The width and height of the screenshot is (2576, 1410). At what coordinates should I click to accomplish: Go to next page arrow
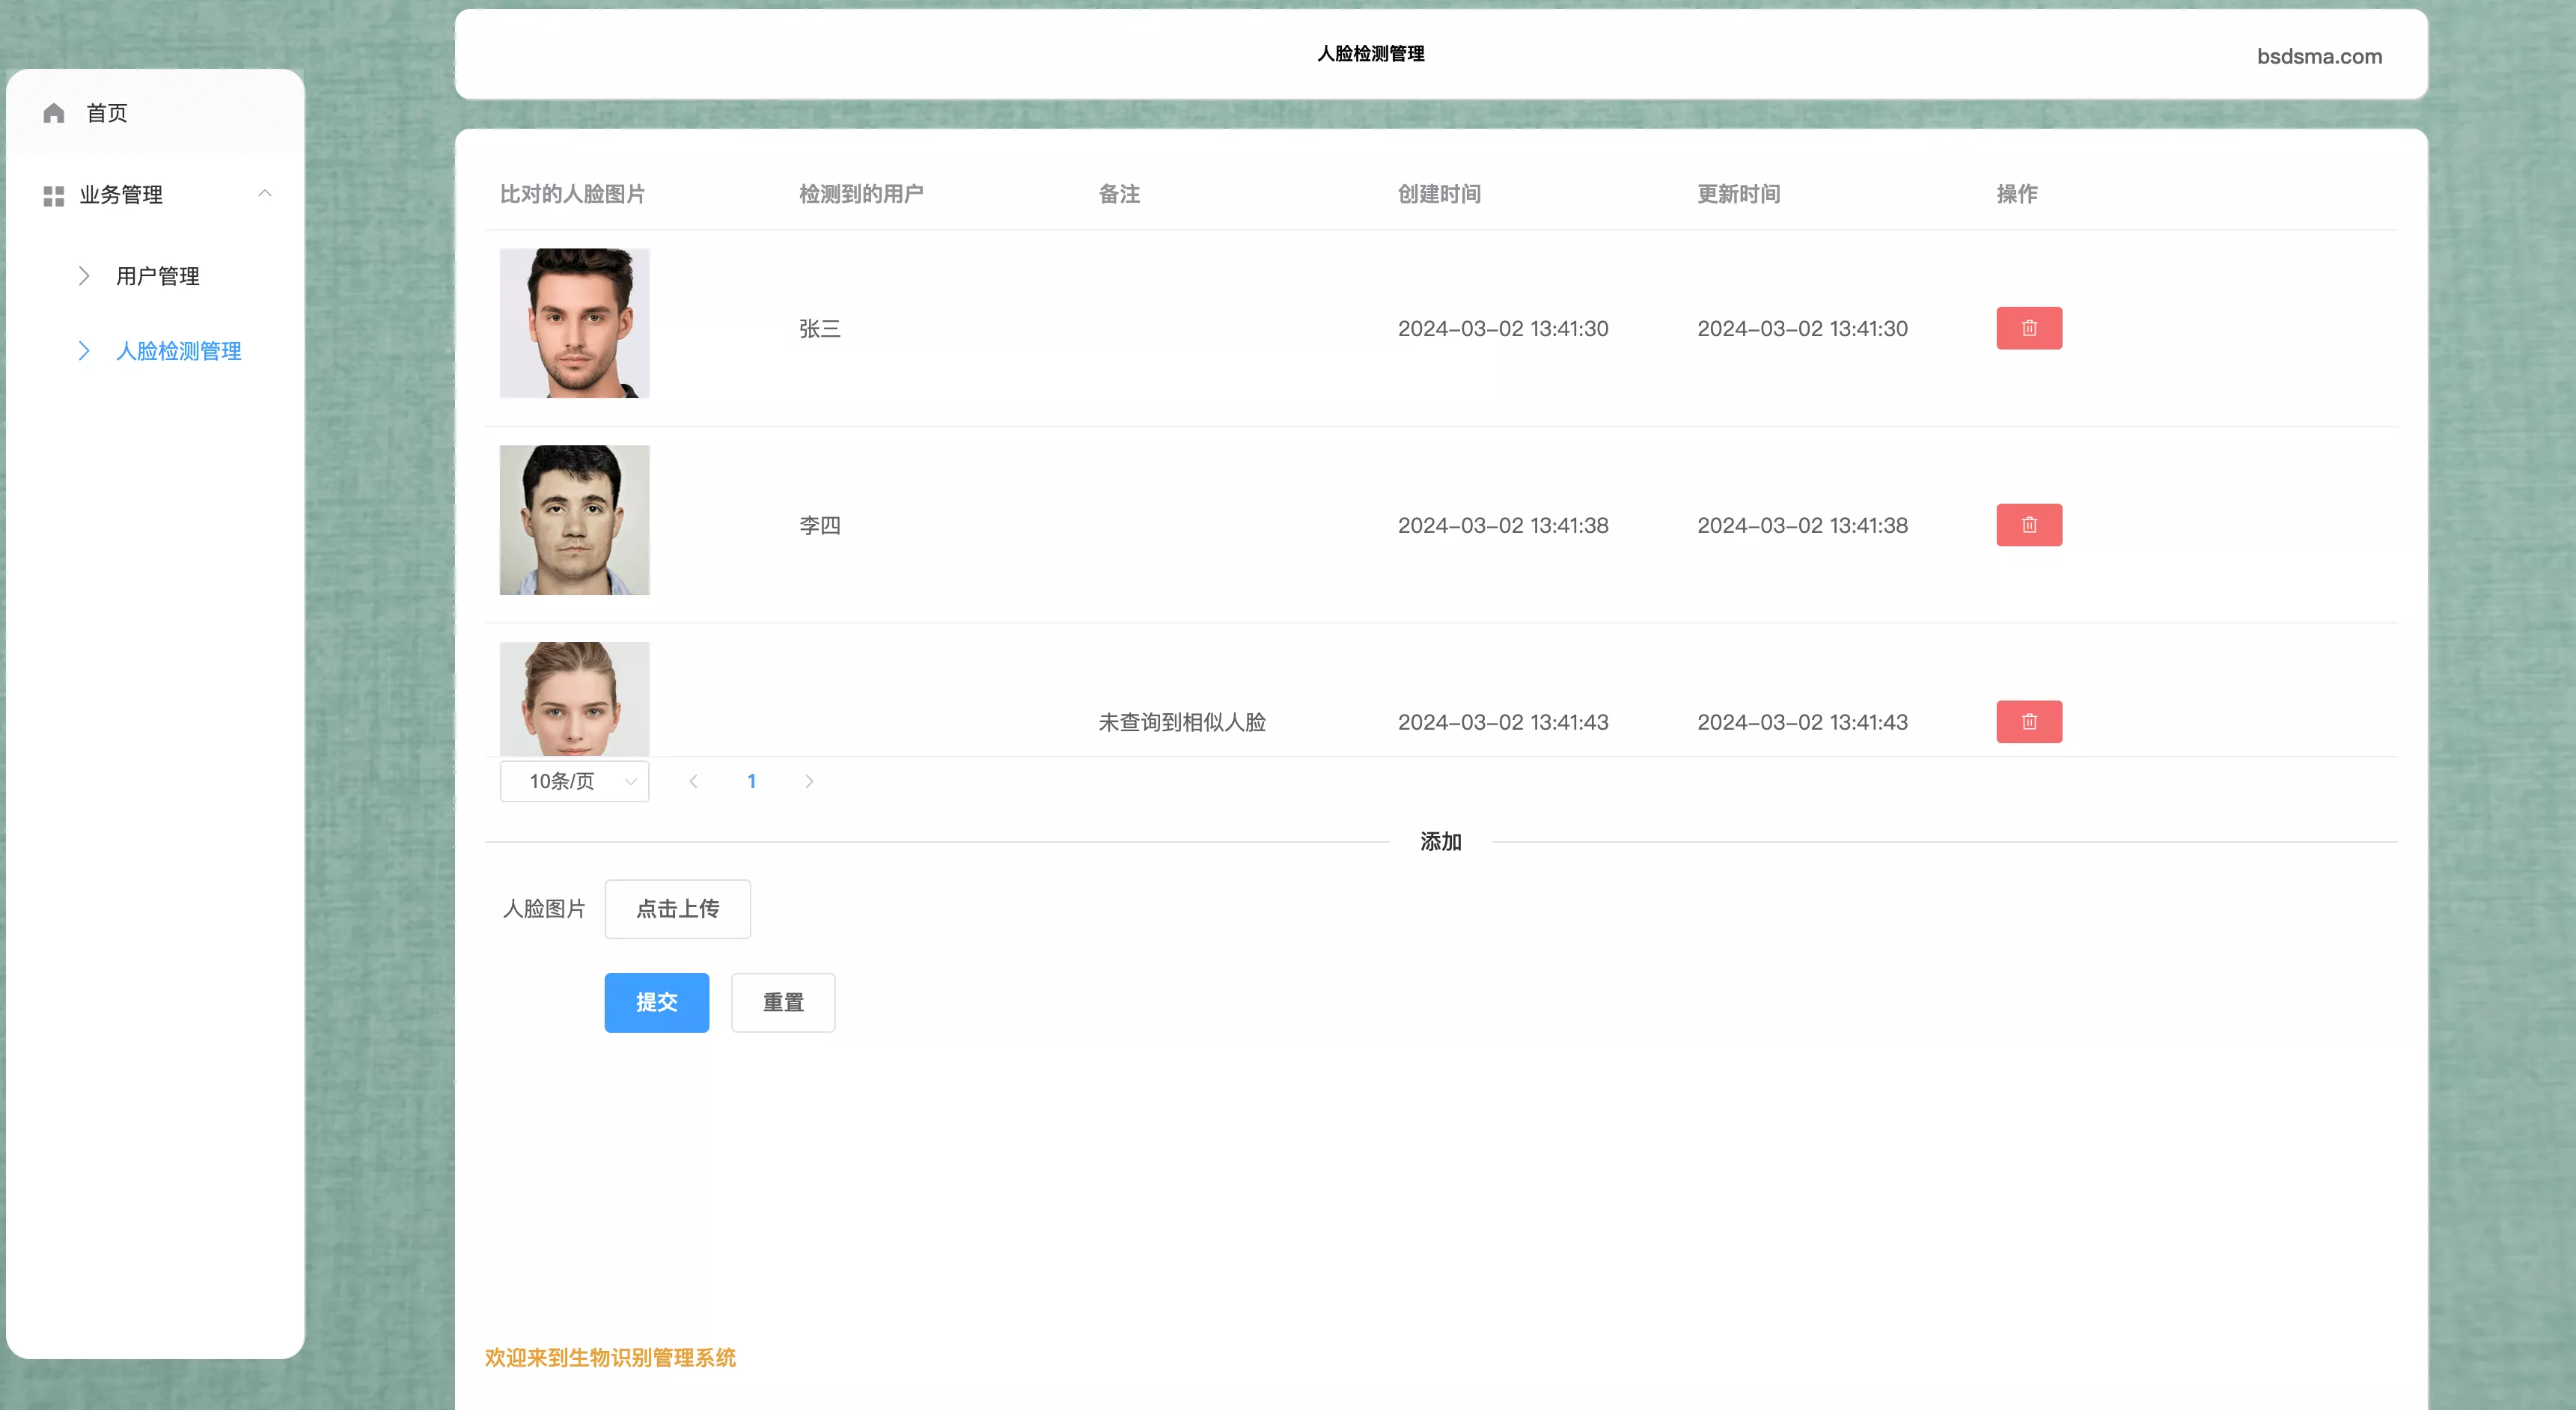click(809, 781)
